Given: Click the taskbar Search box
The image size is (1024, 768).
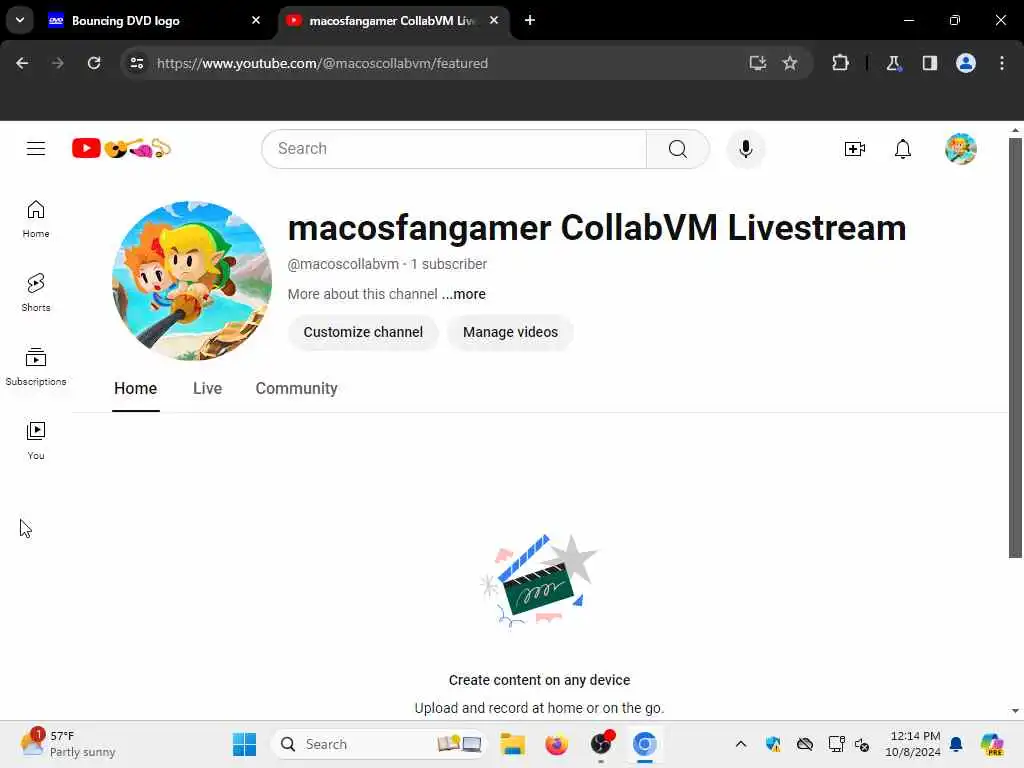Looking at the screenshot, I should pyautogui.click(x=379, y=744).
